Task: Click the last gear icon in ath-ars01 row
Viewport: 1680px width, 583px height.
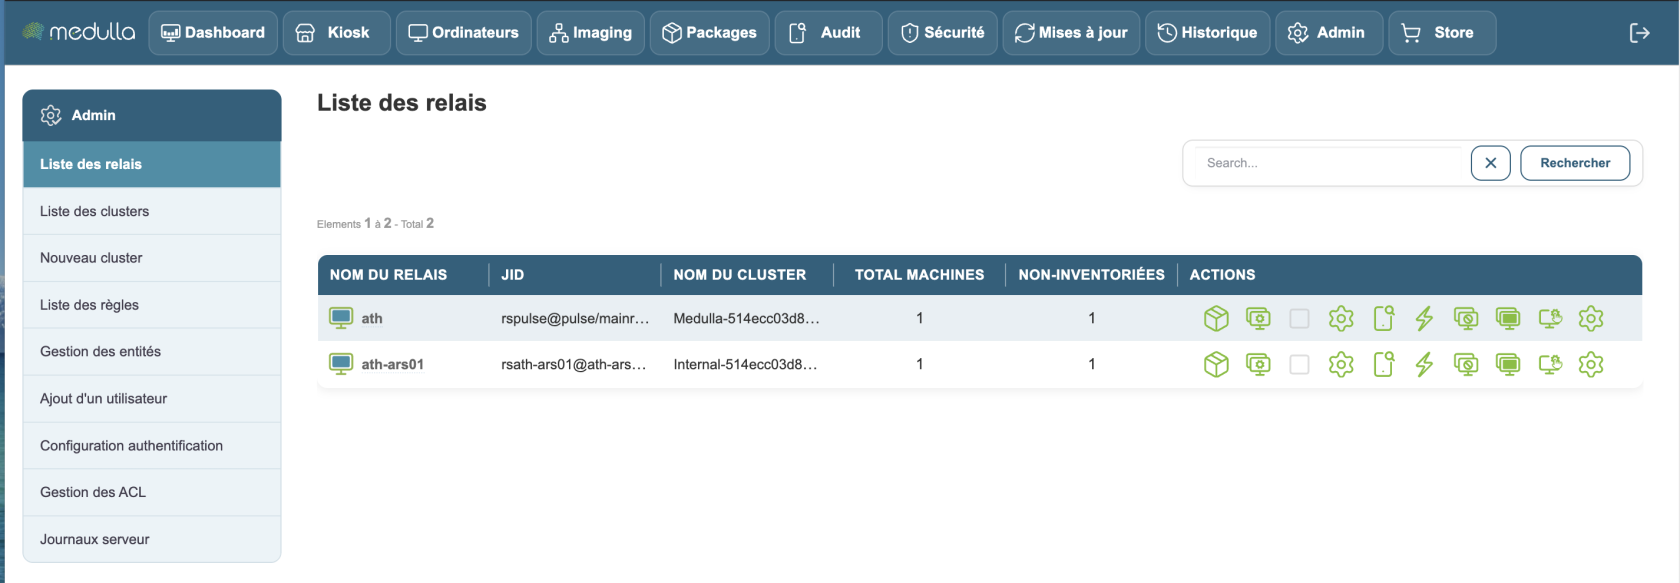Action: [x=1591, y=365]
